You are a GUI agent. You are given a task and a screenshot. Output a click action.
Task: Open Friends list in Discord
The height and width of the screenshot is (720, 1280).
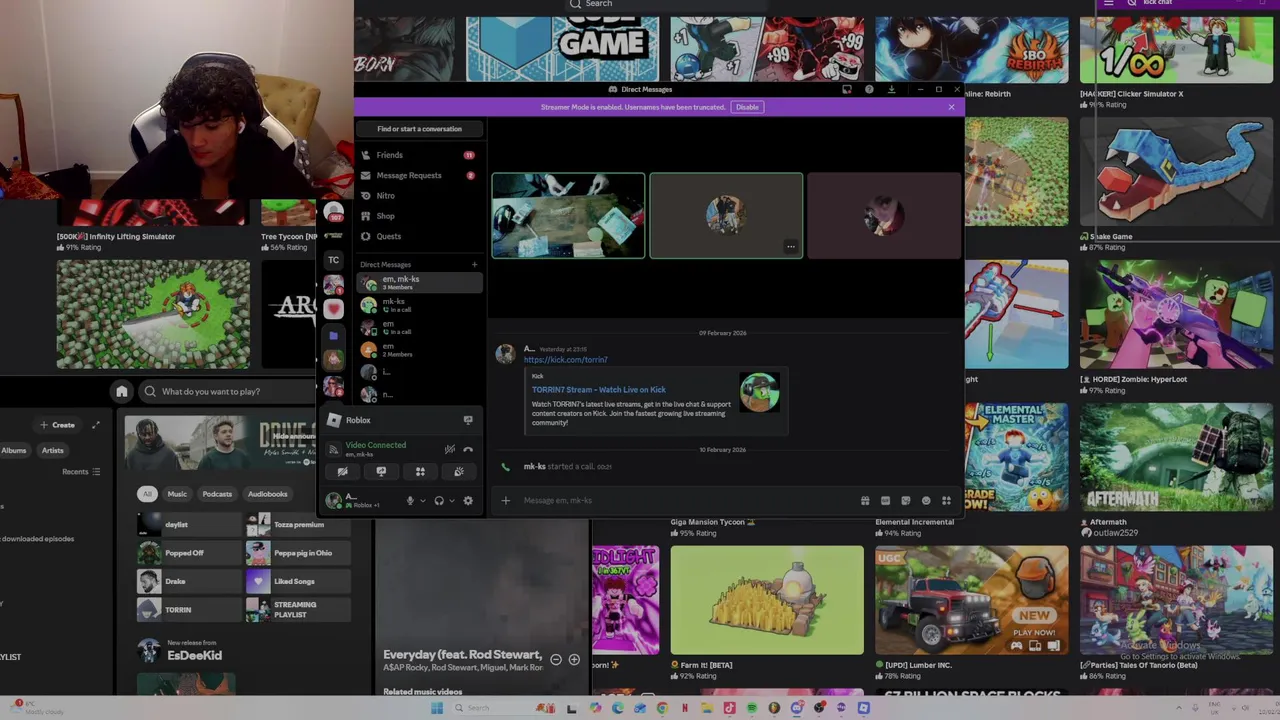419,155
